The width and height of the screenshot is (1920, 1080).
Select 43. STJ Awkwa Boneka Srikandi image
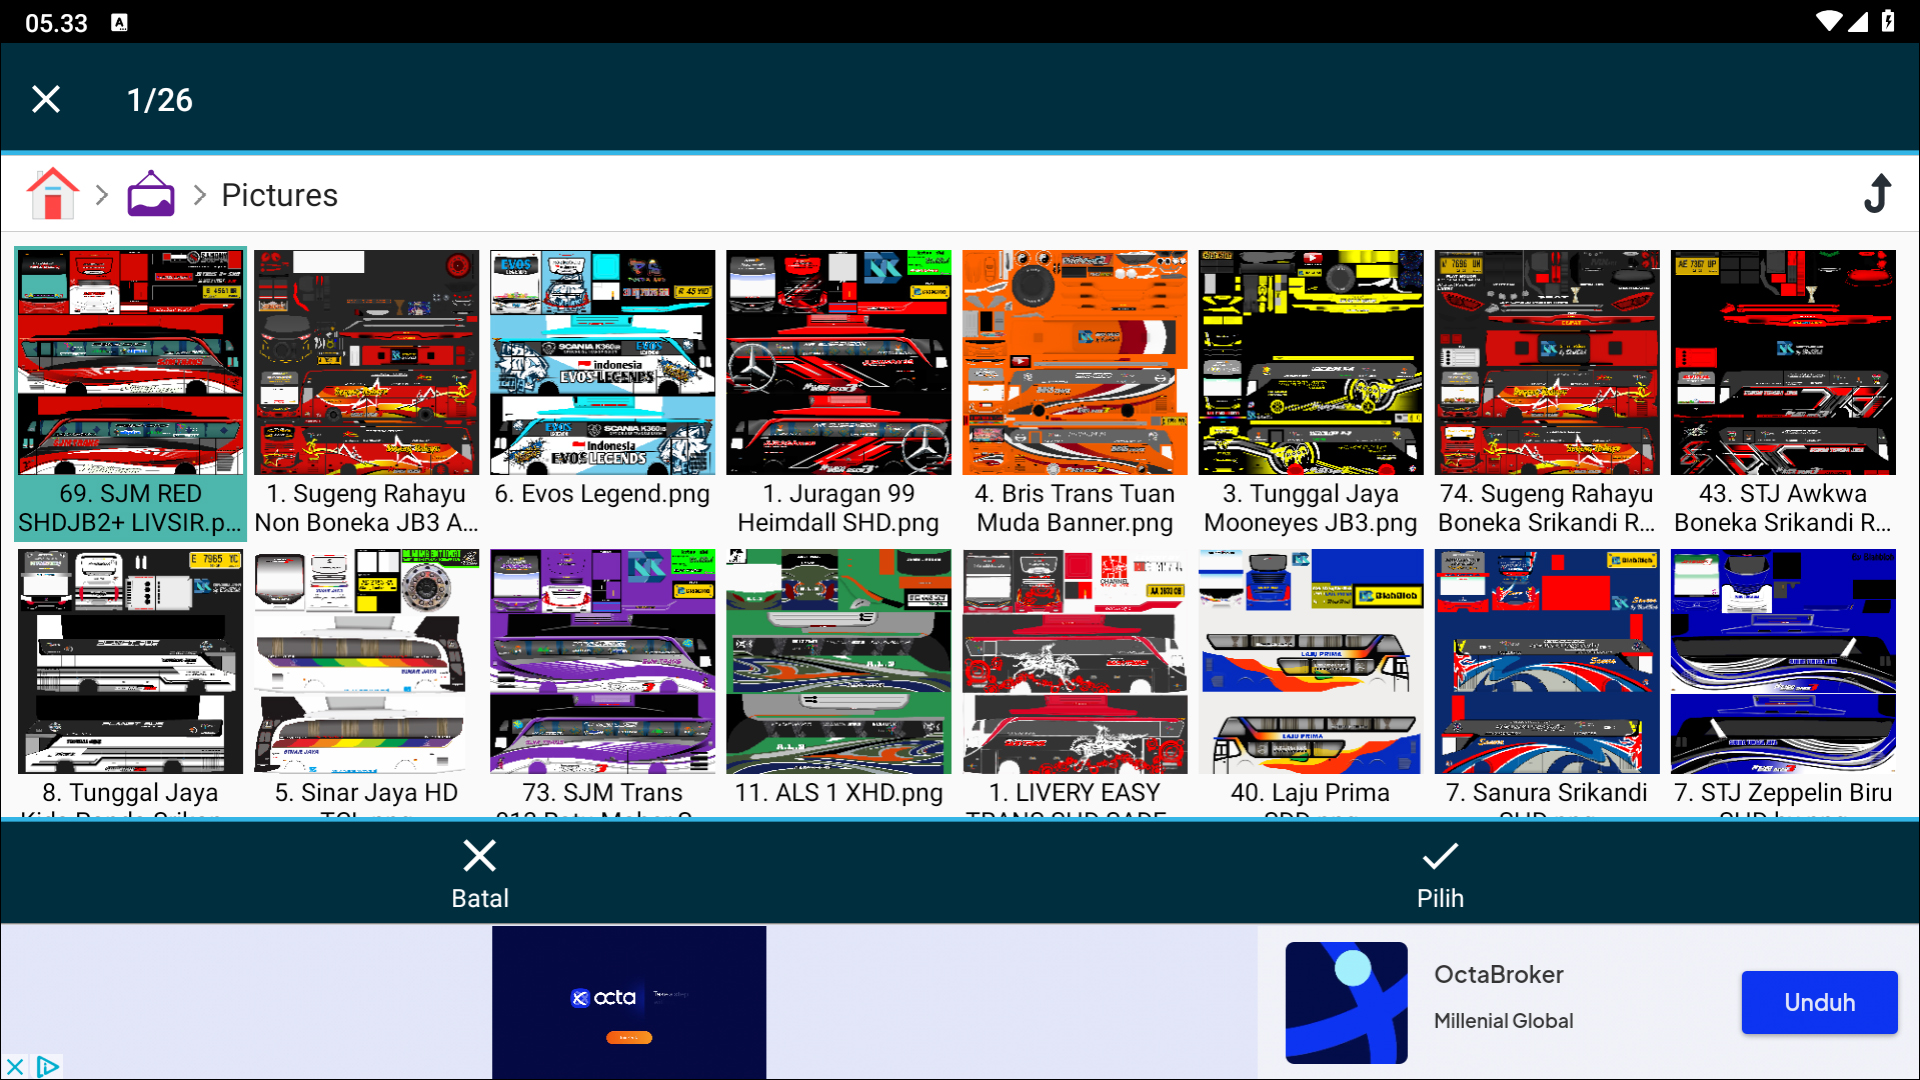pos(1782,364)
